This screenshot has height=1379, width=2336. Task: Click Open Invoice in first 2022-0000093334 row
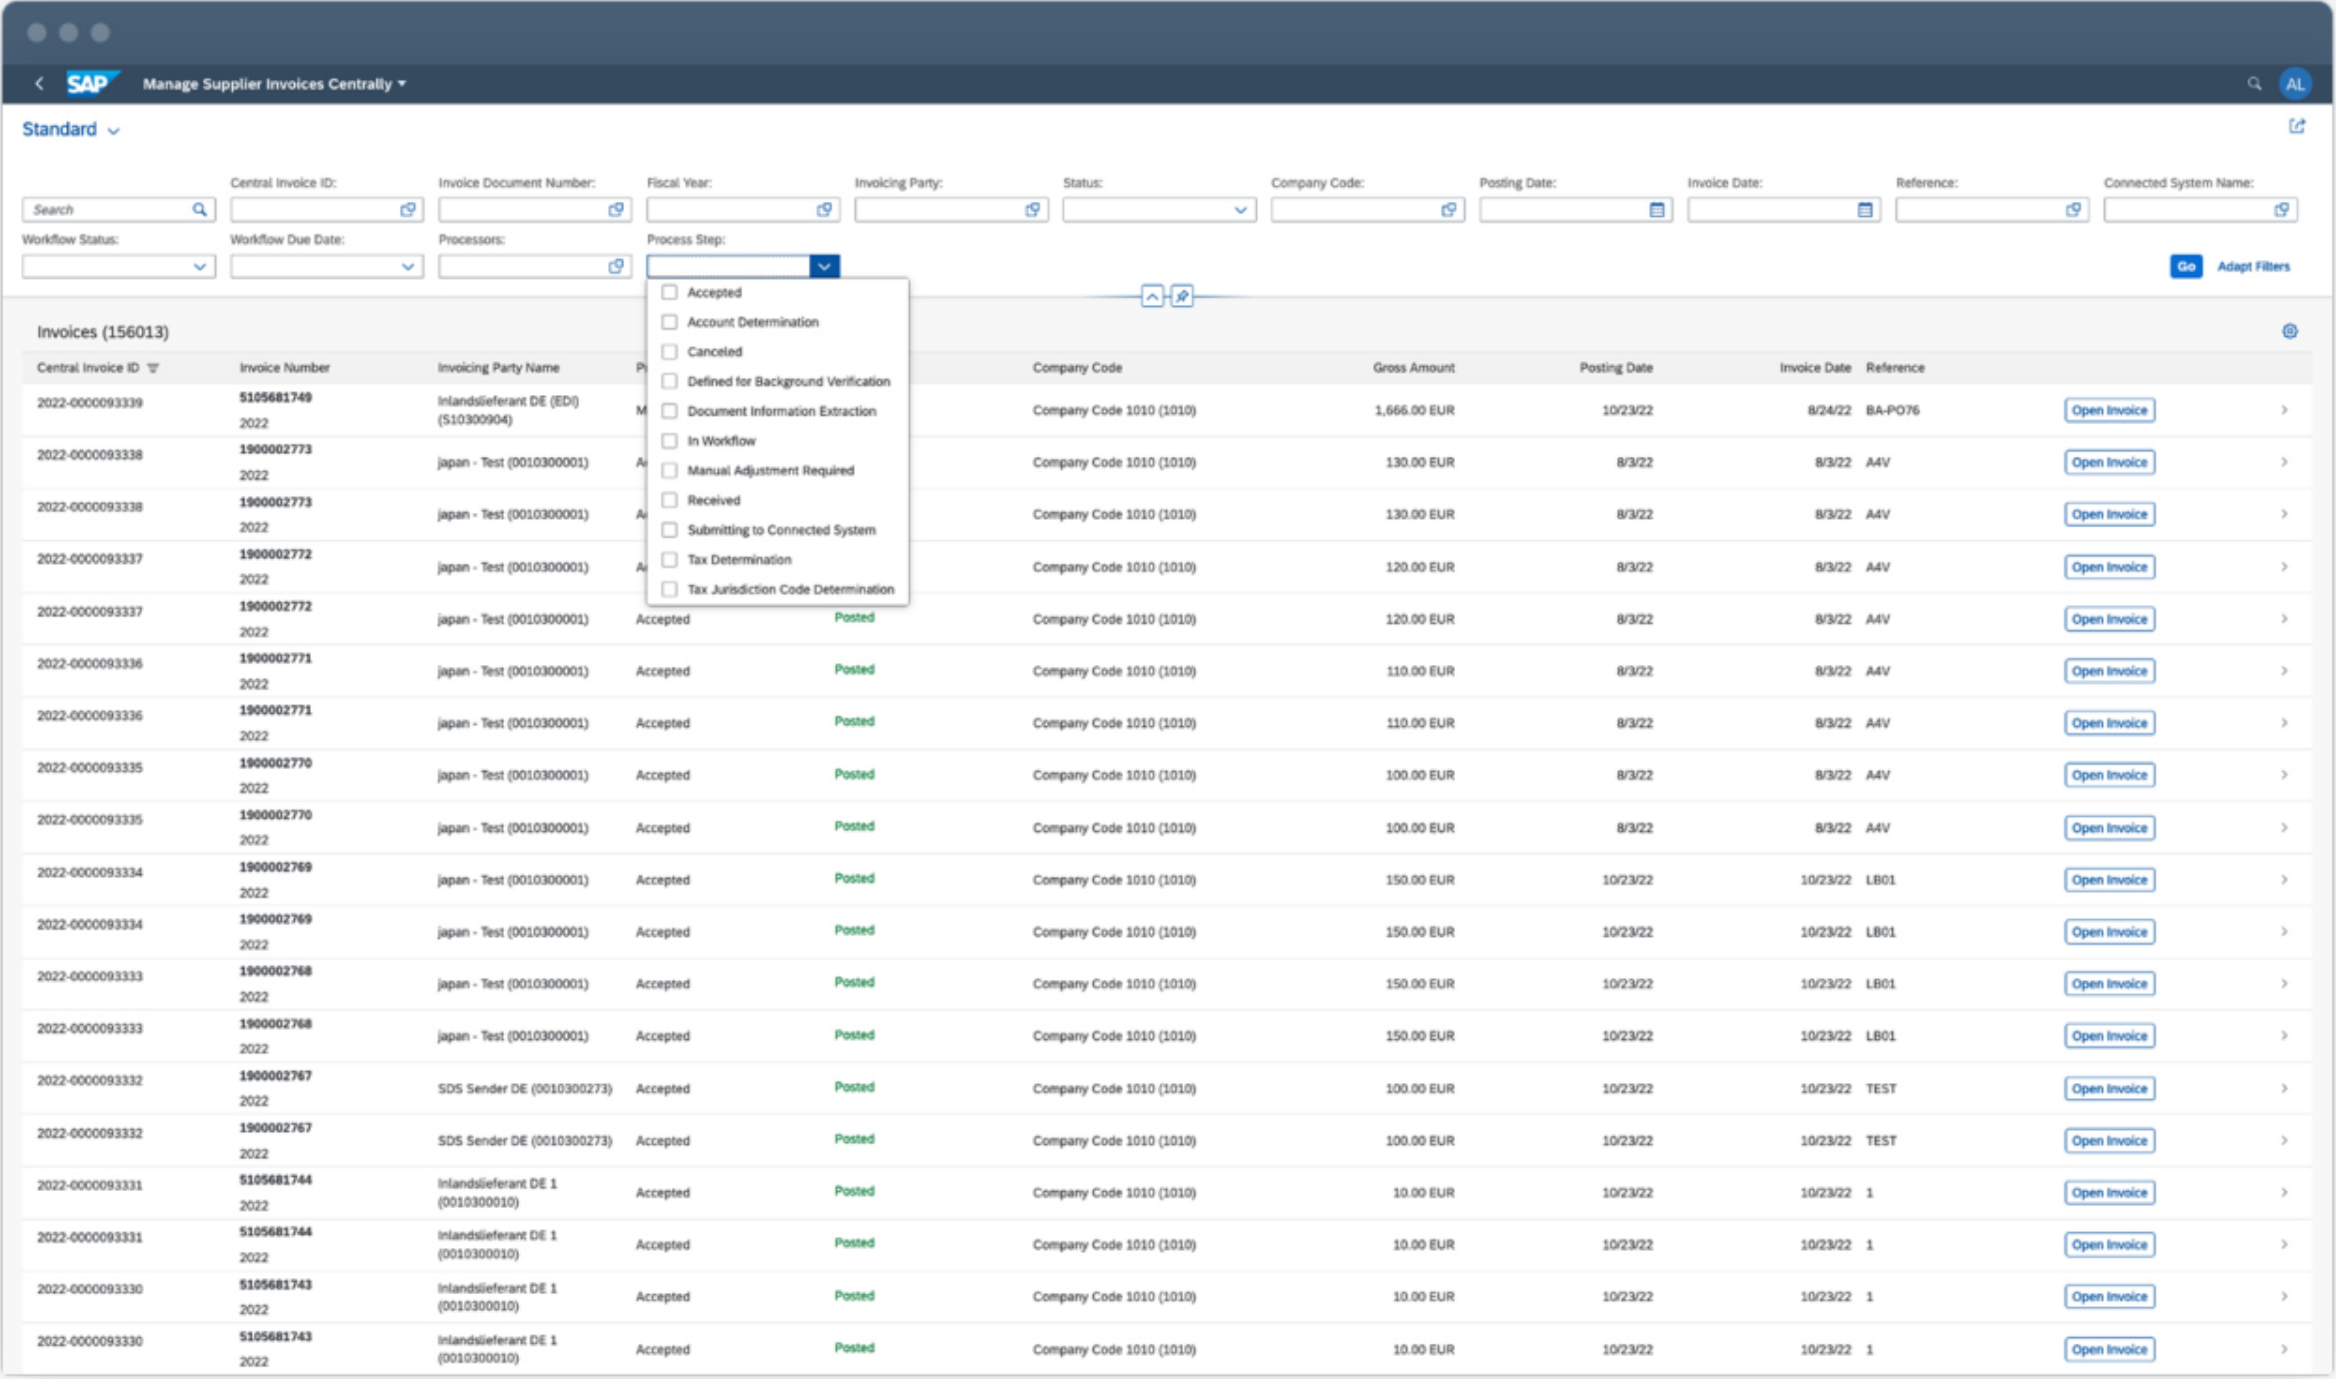2109,880
